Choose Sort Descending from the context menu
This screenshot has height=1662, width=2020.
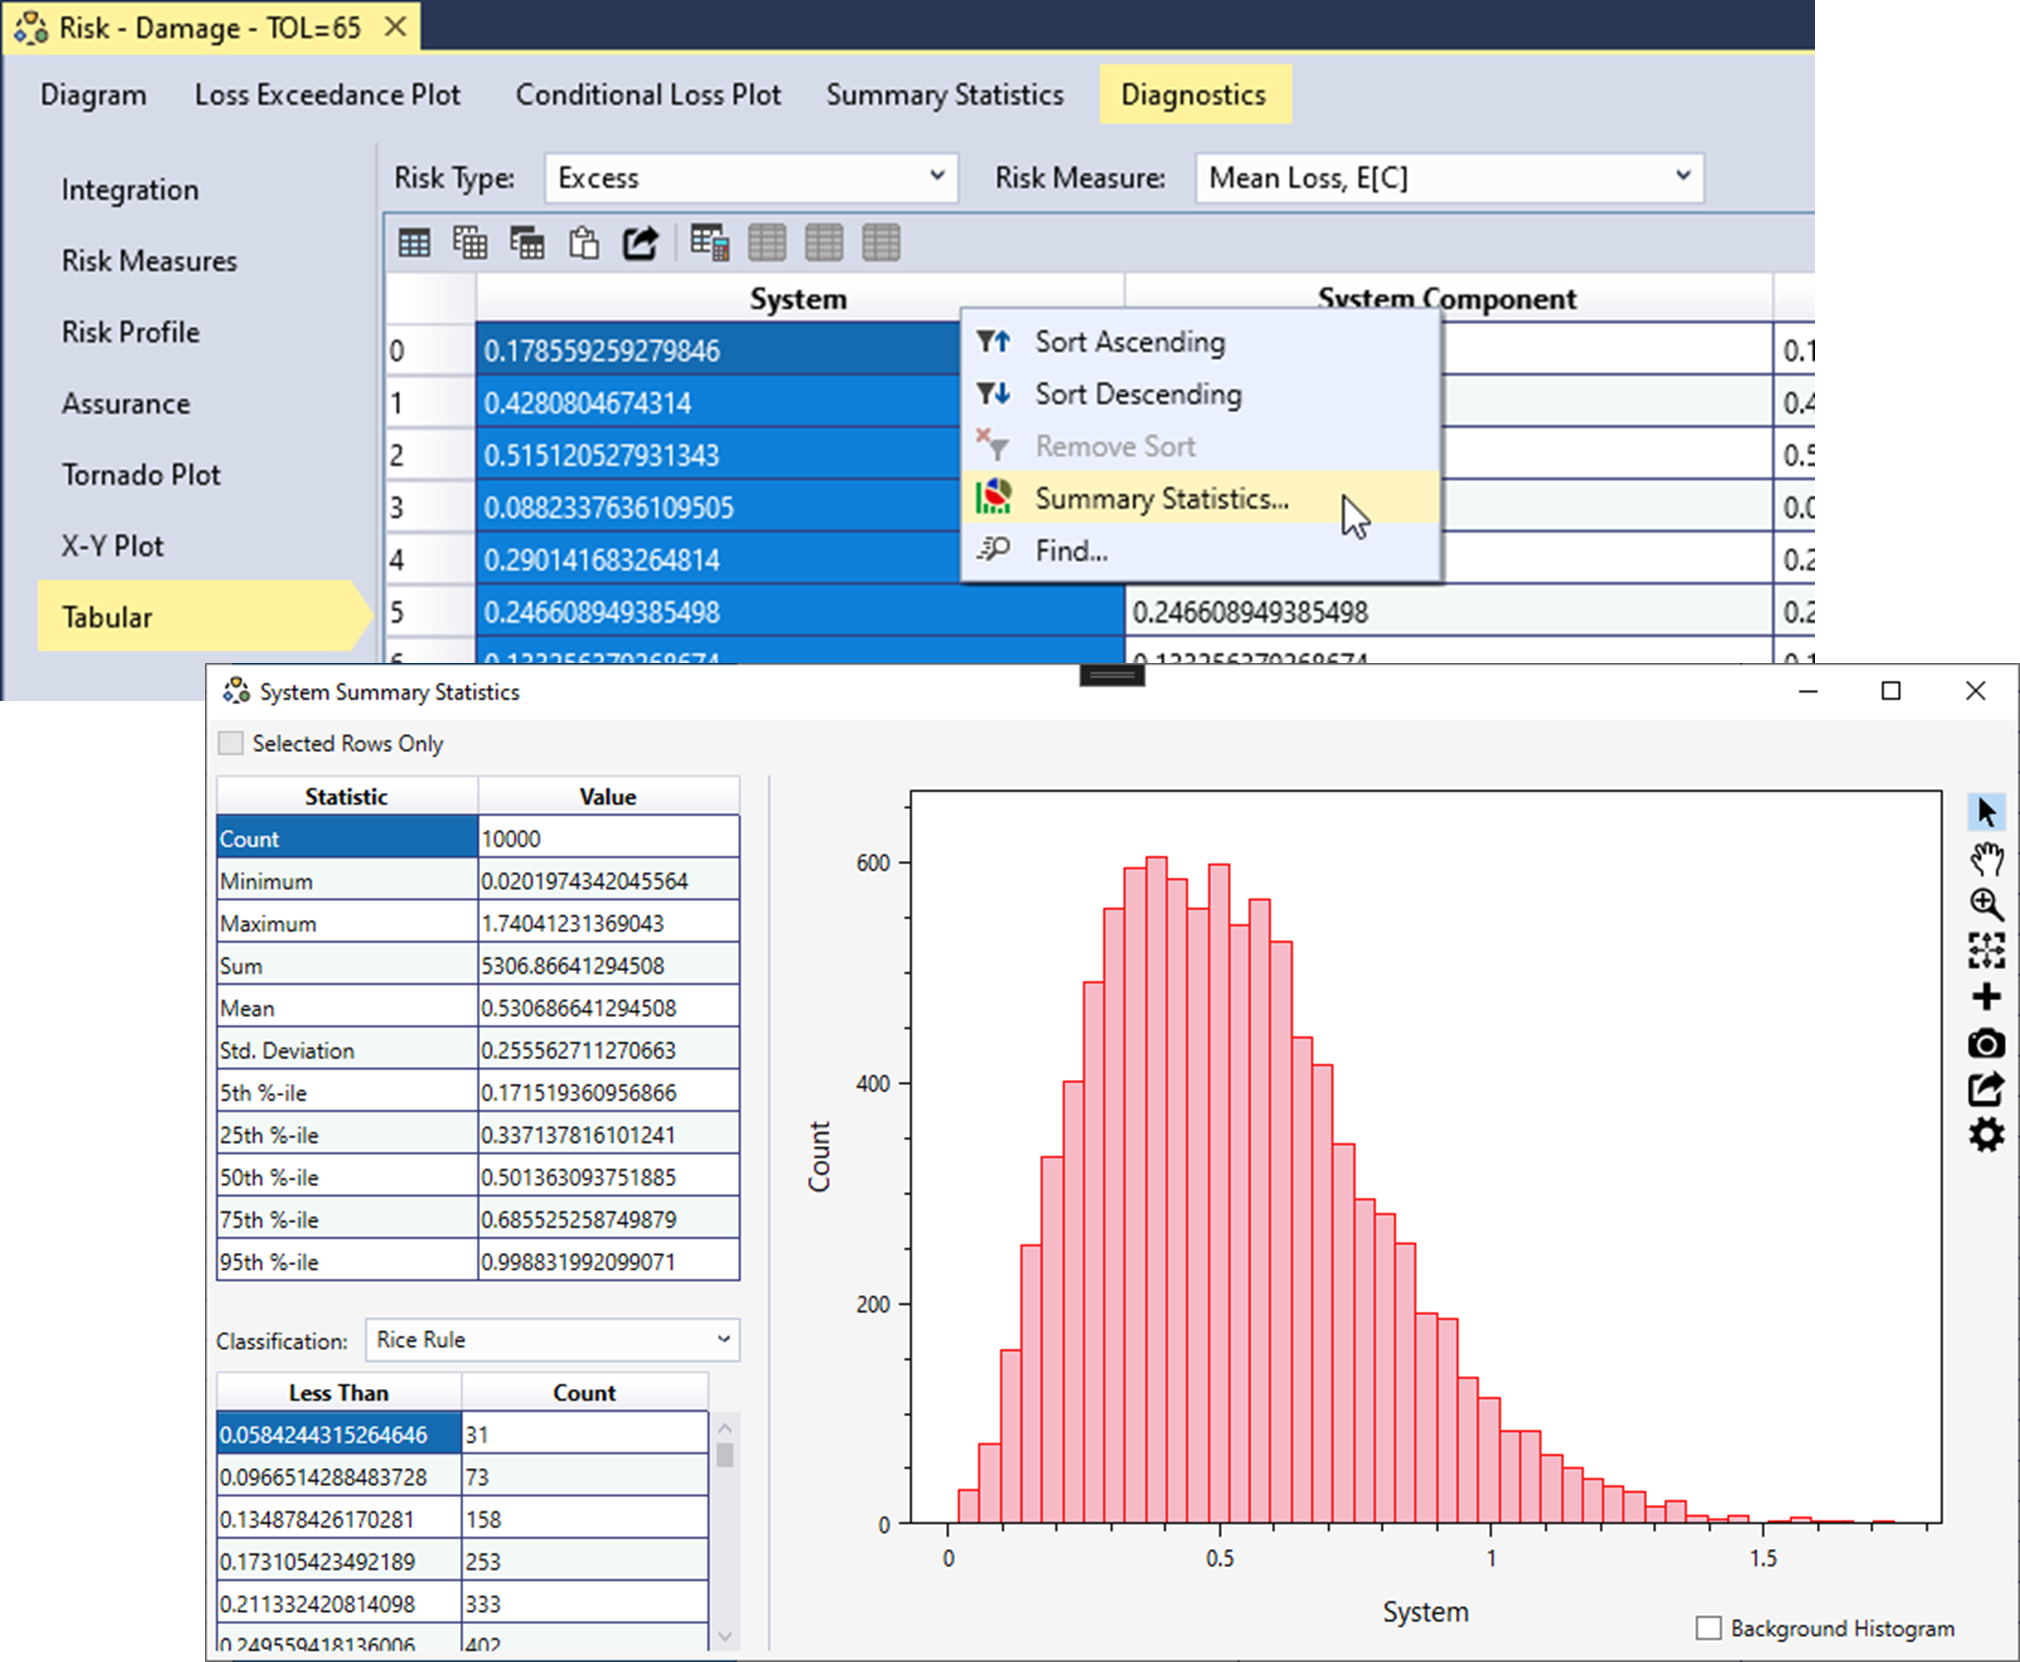tap(1140, 394)
